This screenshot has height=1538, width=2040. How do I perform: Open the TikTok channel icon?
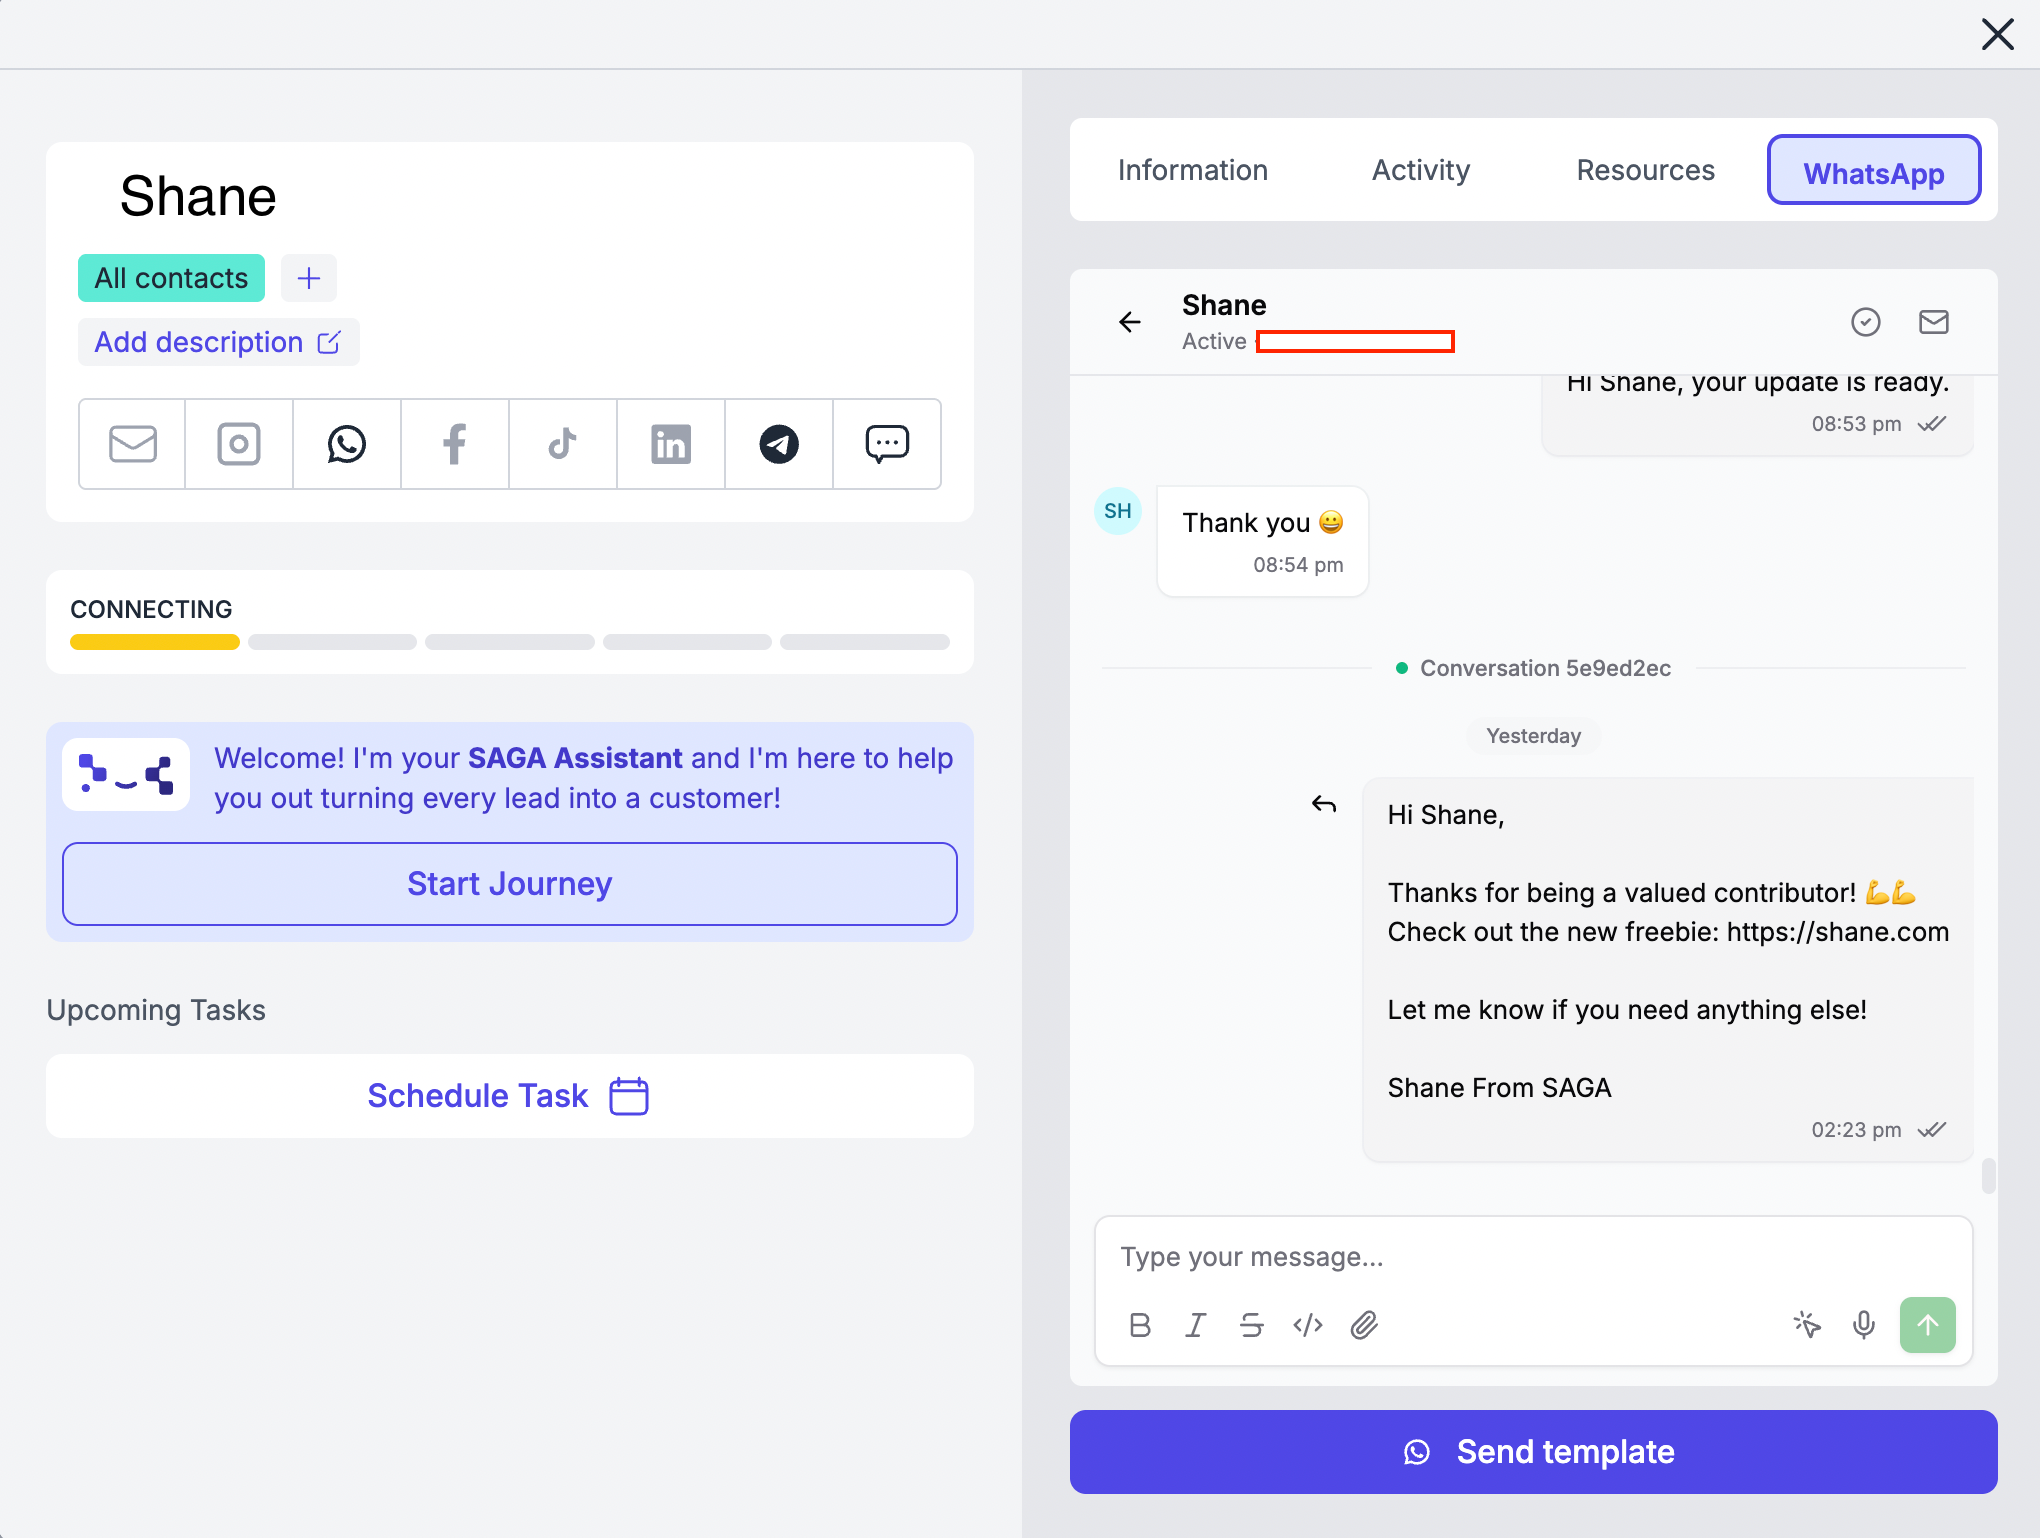563,444
